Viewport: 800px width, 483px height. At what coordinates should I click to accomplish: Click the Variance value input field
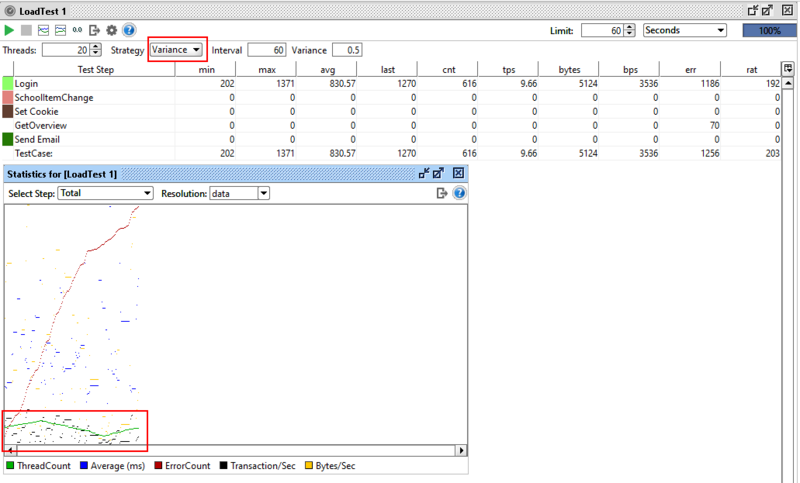(x=347, y=50)
